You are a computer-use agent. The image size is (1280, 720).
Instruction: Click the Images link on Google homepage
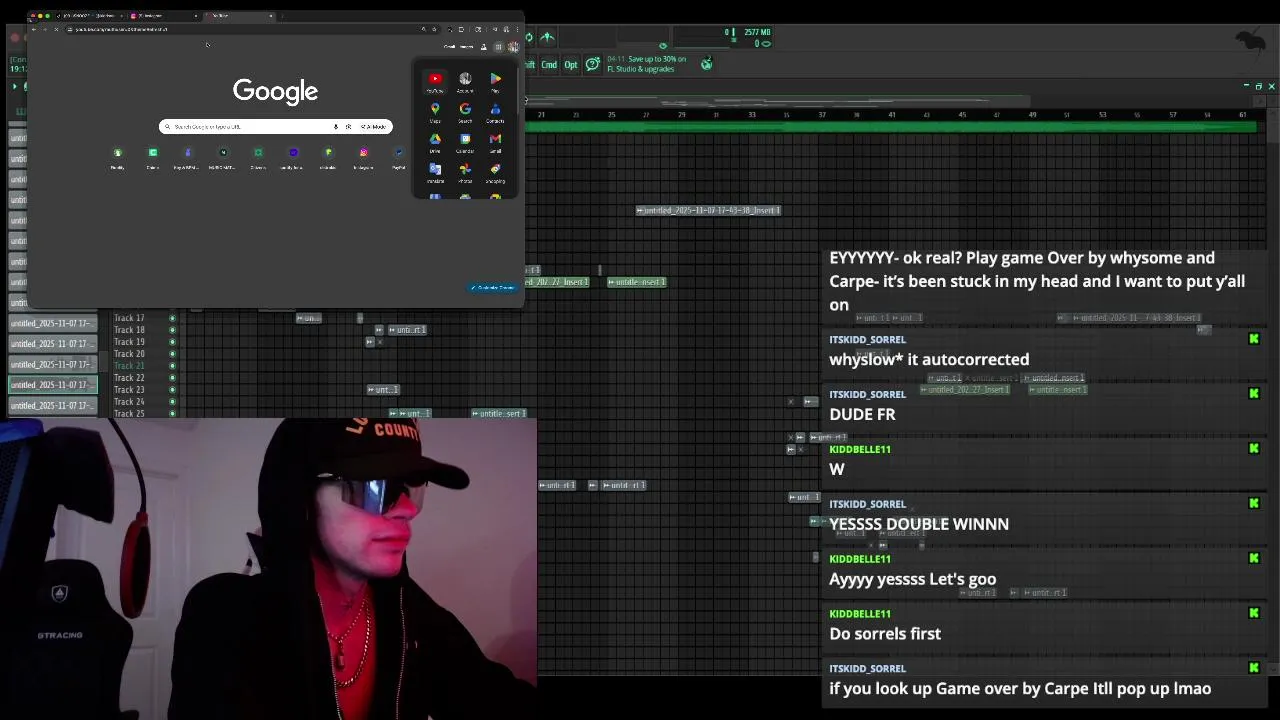(x=467, y=47)
